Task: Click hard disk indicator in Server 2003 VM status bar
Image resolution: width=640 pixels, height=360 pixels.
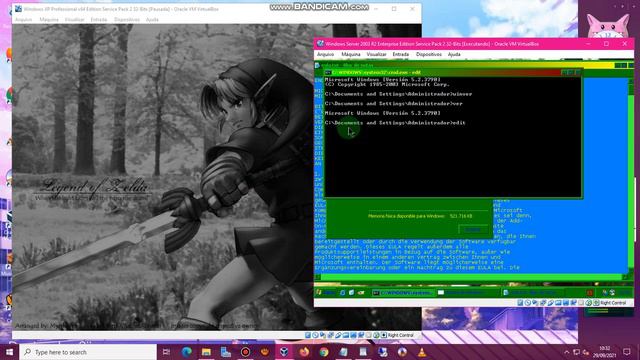Action: [x=520, y=303]
